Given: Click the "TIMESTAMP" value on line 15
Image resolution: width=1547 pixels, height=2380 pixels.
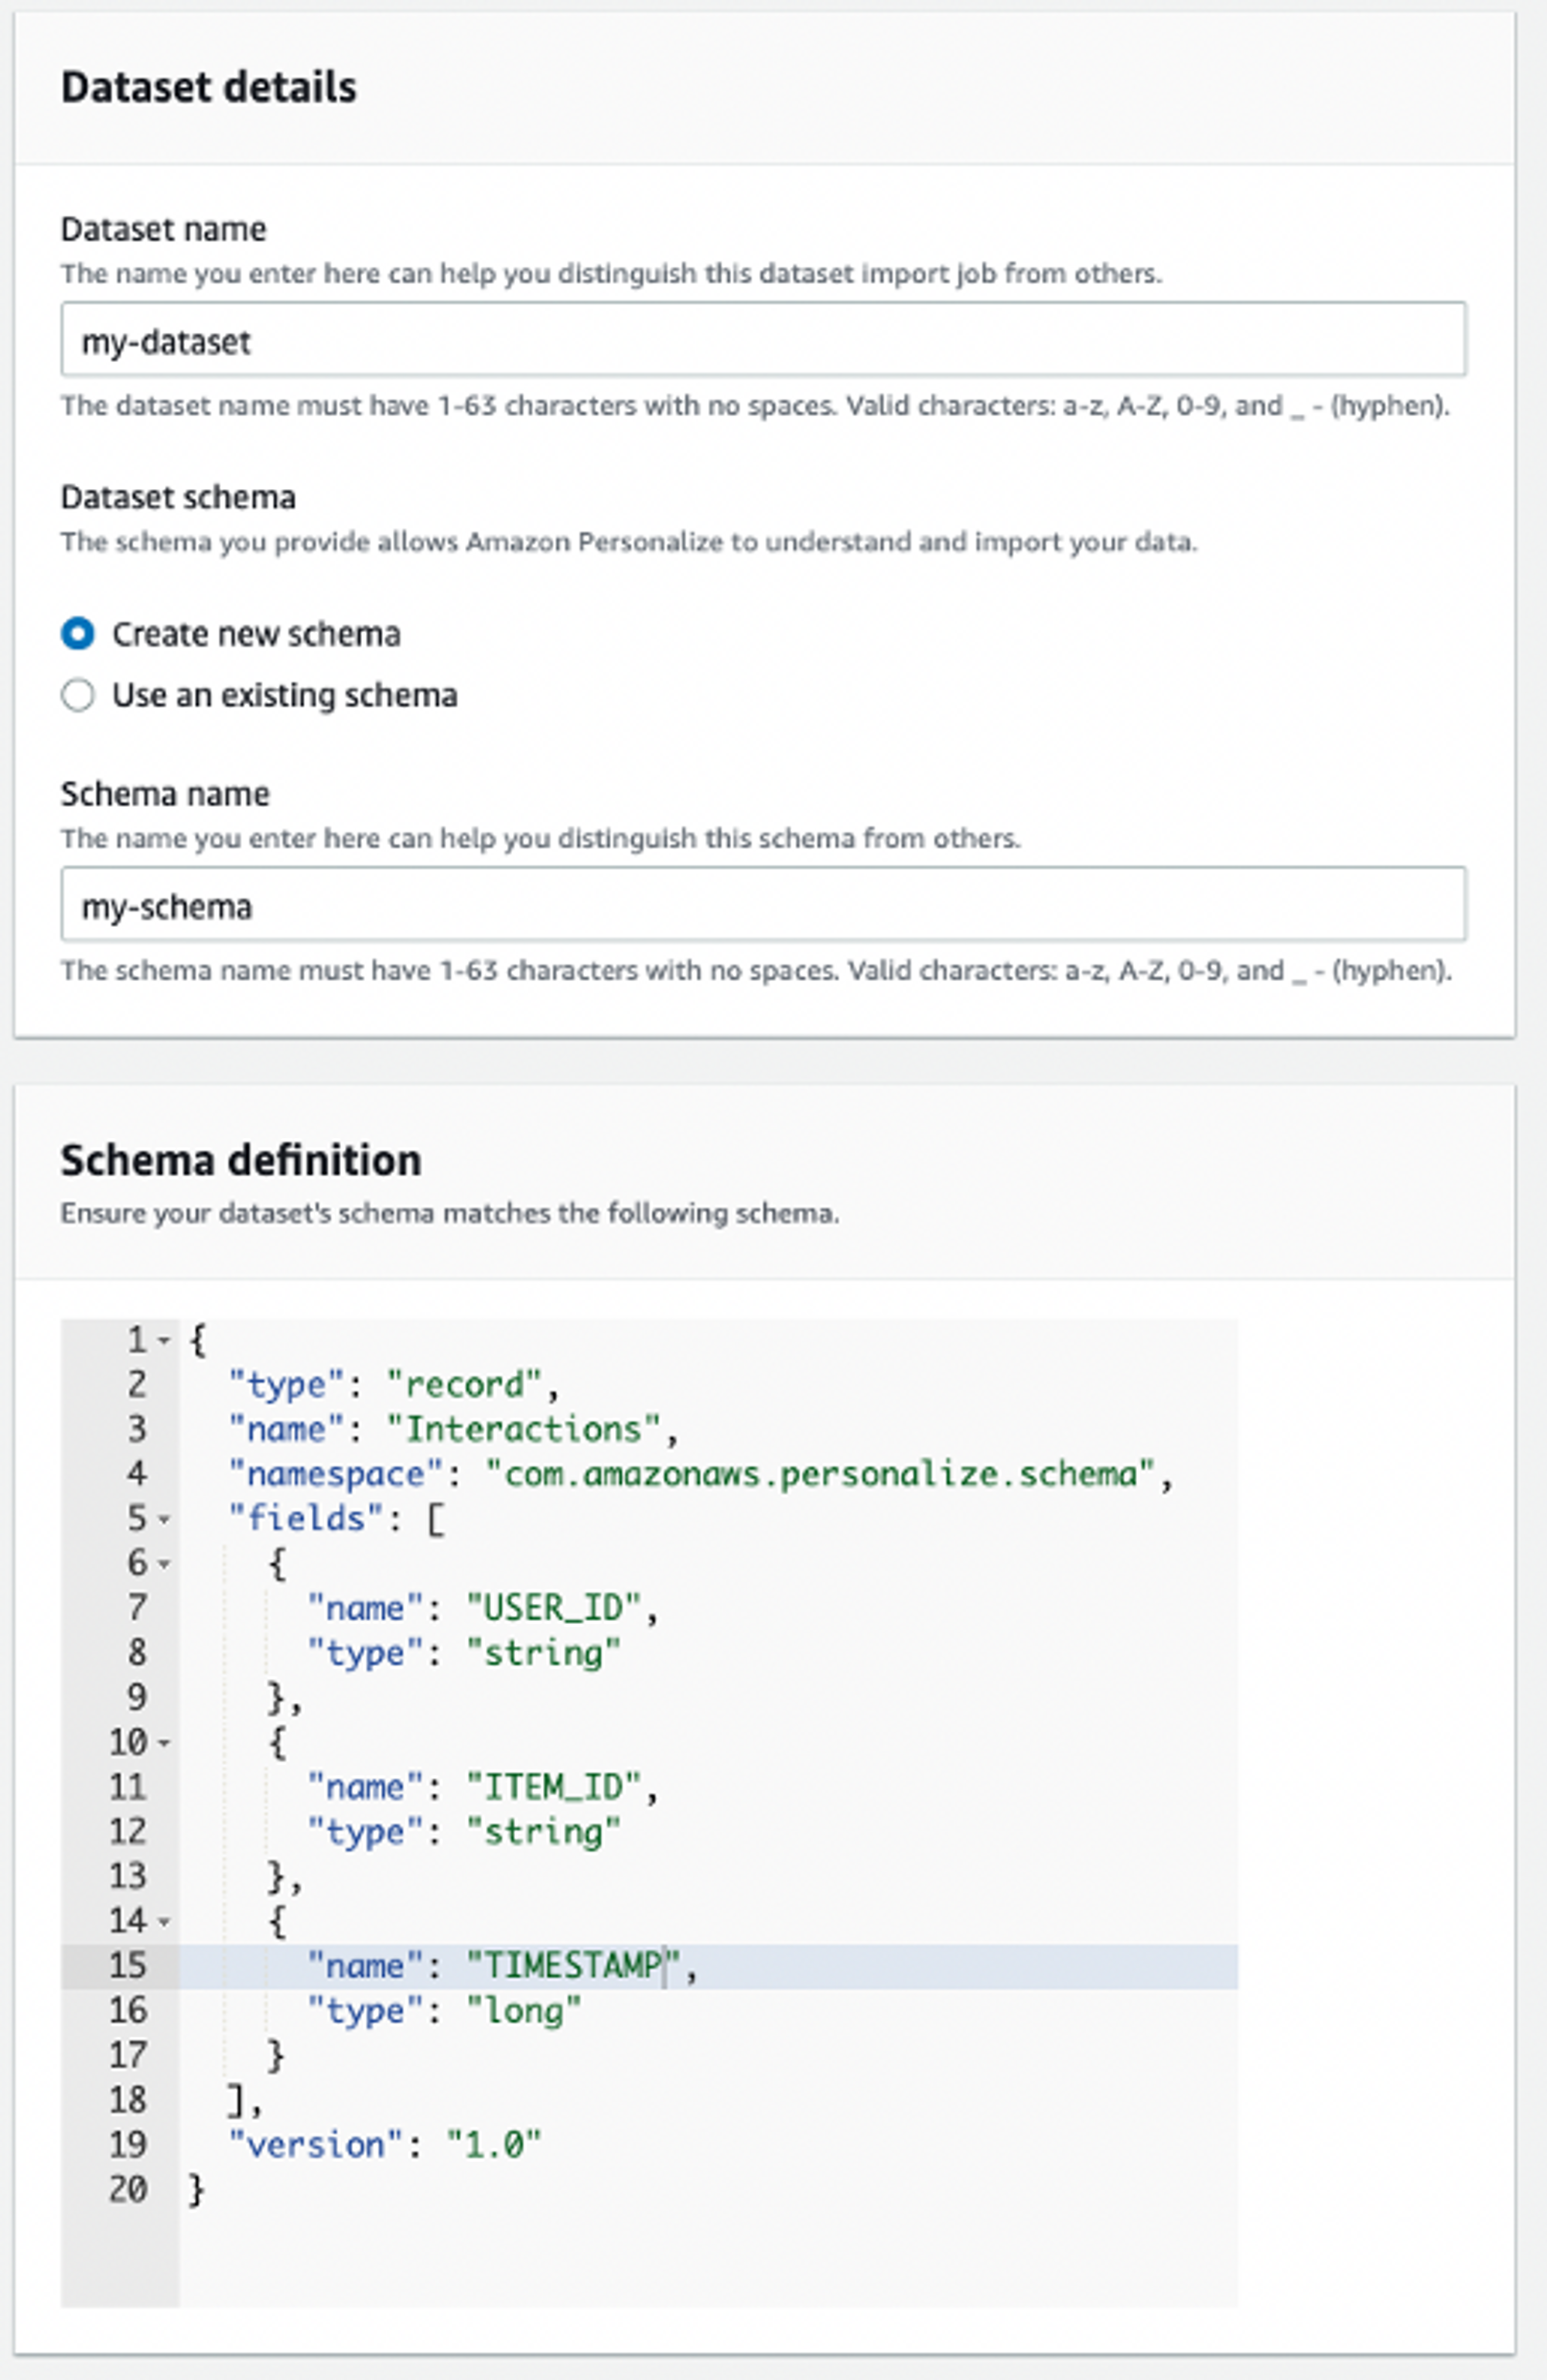Looking at the screenshot, I should (x=574, y=1965).
